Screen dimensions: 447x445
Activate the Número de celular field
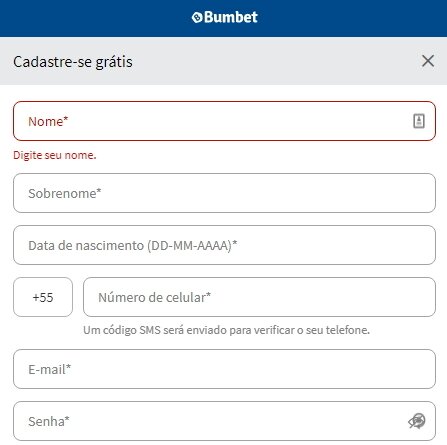pyautogui.click(x=259, y=297)
